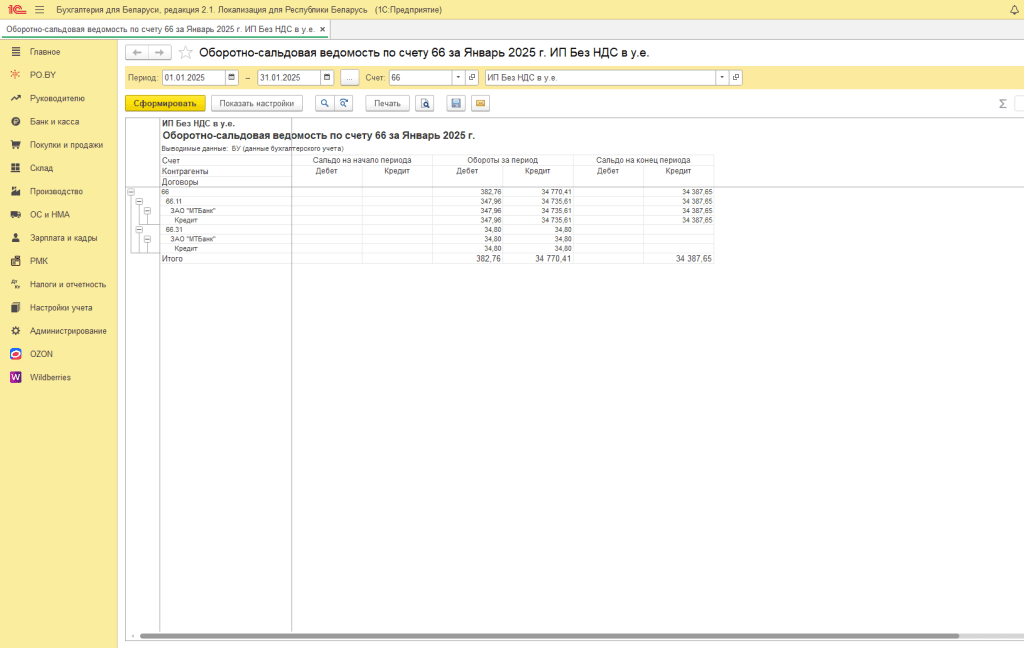Click Налоги и отчетность icon

[x=16, y=284]
